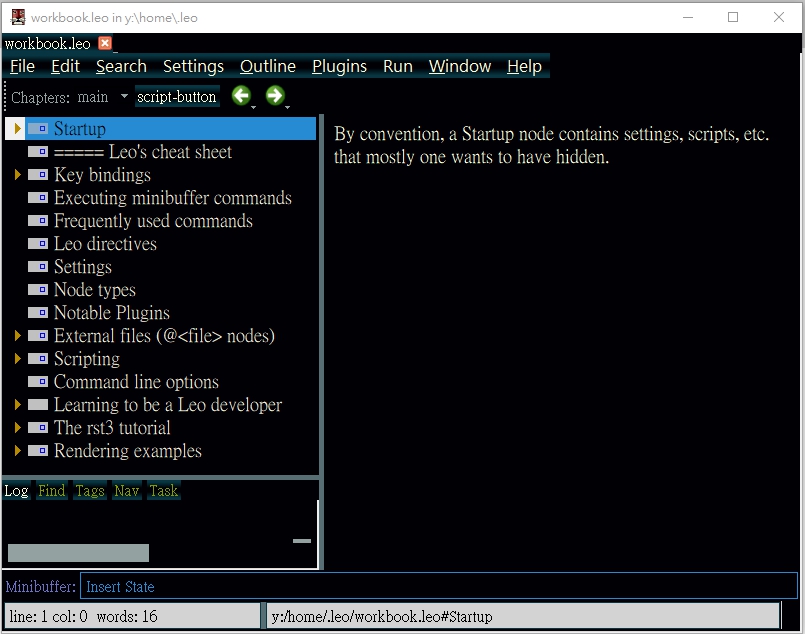Open the Window menu
Image resolution: width=805 pixels, height=634 pixels.
click(460, 66)
